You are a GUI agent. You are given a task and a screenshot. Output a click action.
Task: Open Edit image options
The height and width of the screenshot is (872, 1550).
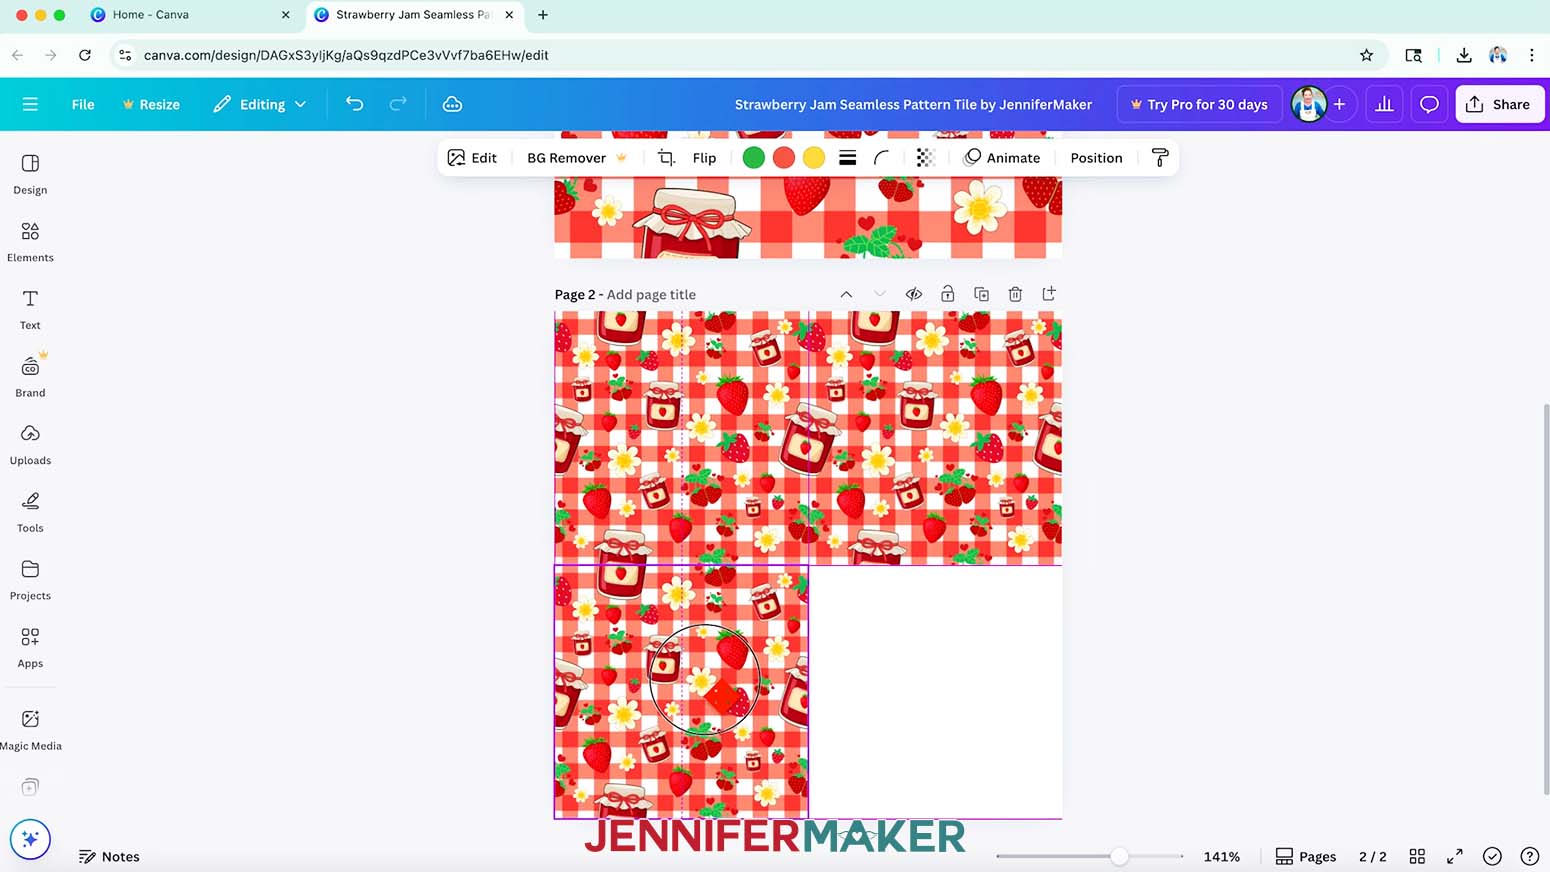coord(472,158)
